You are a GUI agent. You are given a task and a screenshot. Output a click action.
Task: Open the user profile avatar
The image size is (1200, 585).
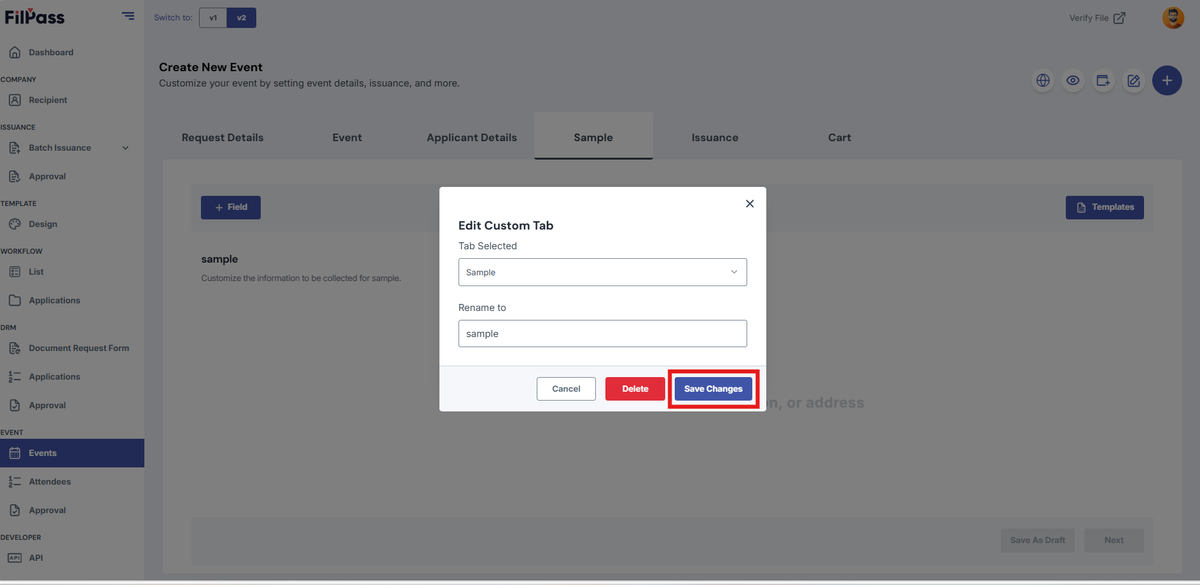(x=1173, y=17)
